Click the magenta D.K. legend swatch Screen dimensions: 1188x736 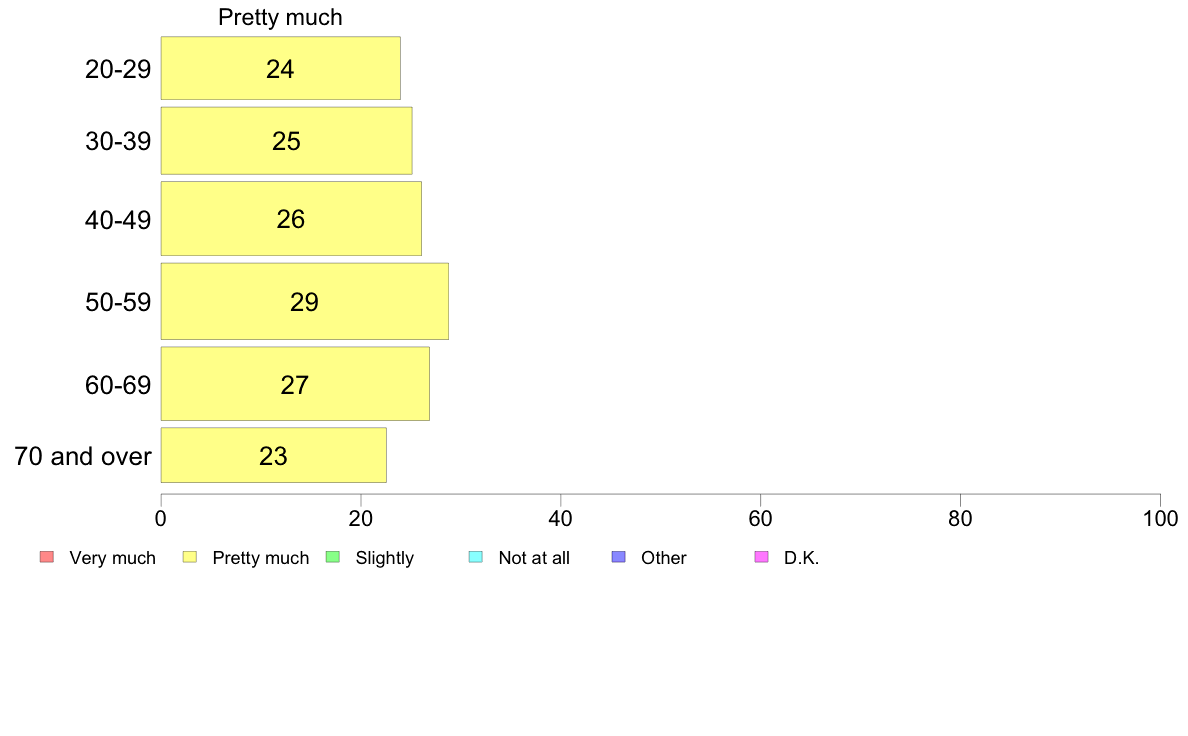click(x=761, y=557)
